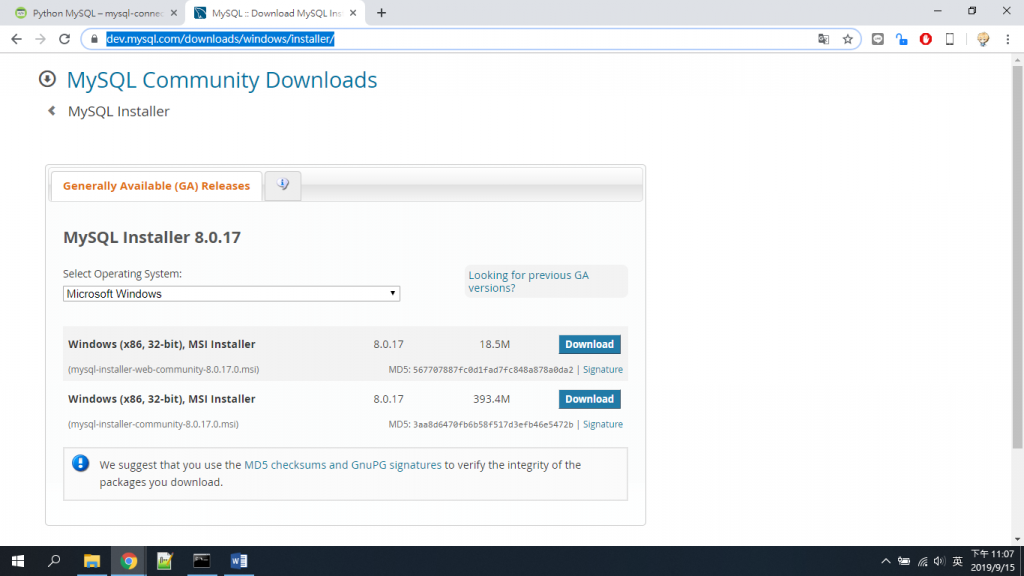Close the MySQL Download tab
Screen dimensions: 1024x576
tap(353, 13)
